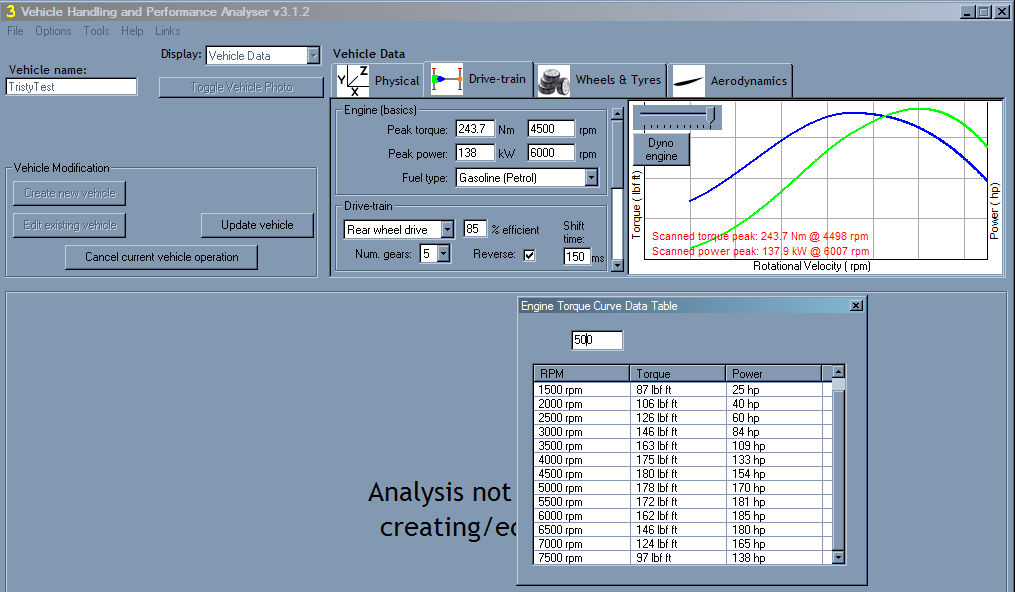Click scroll down arrow of torque data table
This screenshot has height=592, width=1015.
point(838,557)
